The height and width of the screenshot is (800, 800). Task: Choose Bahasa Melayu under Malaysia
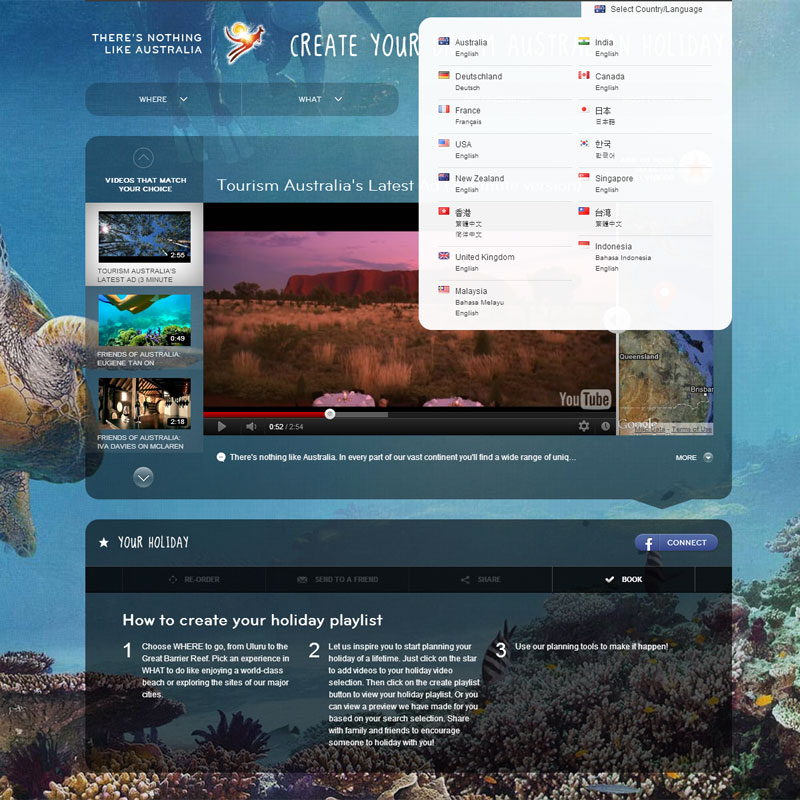(x=479, y=303)
